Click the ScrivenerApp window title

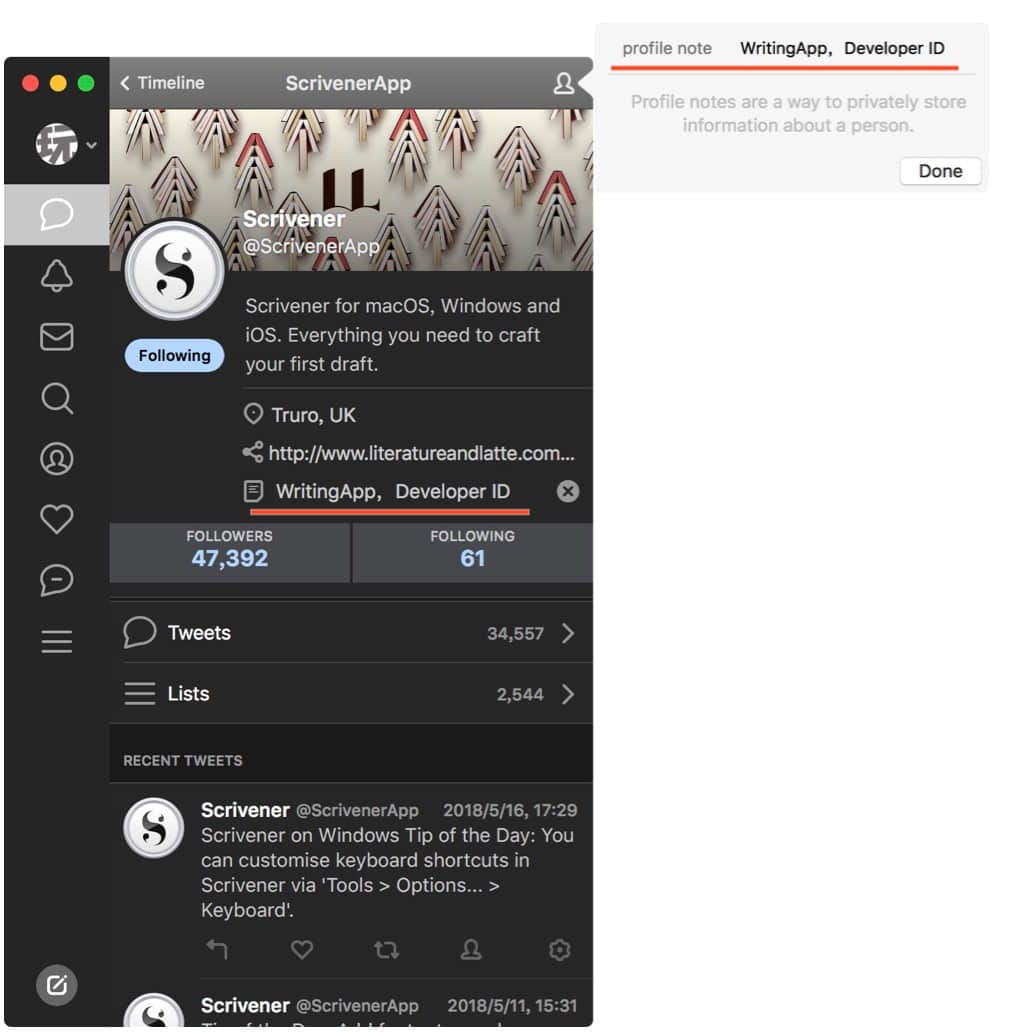coord(348,83)
